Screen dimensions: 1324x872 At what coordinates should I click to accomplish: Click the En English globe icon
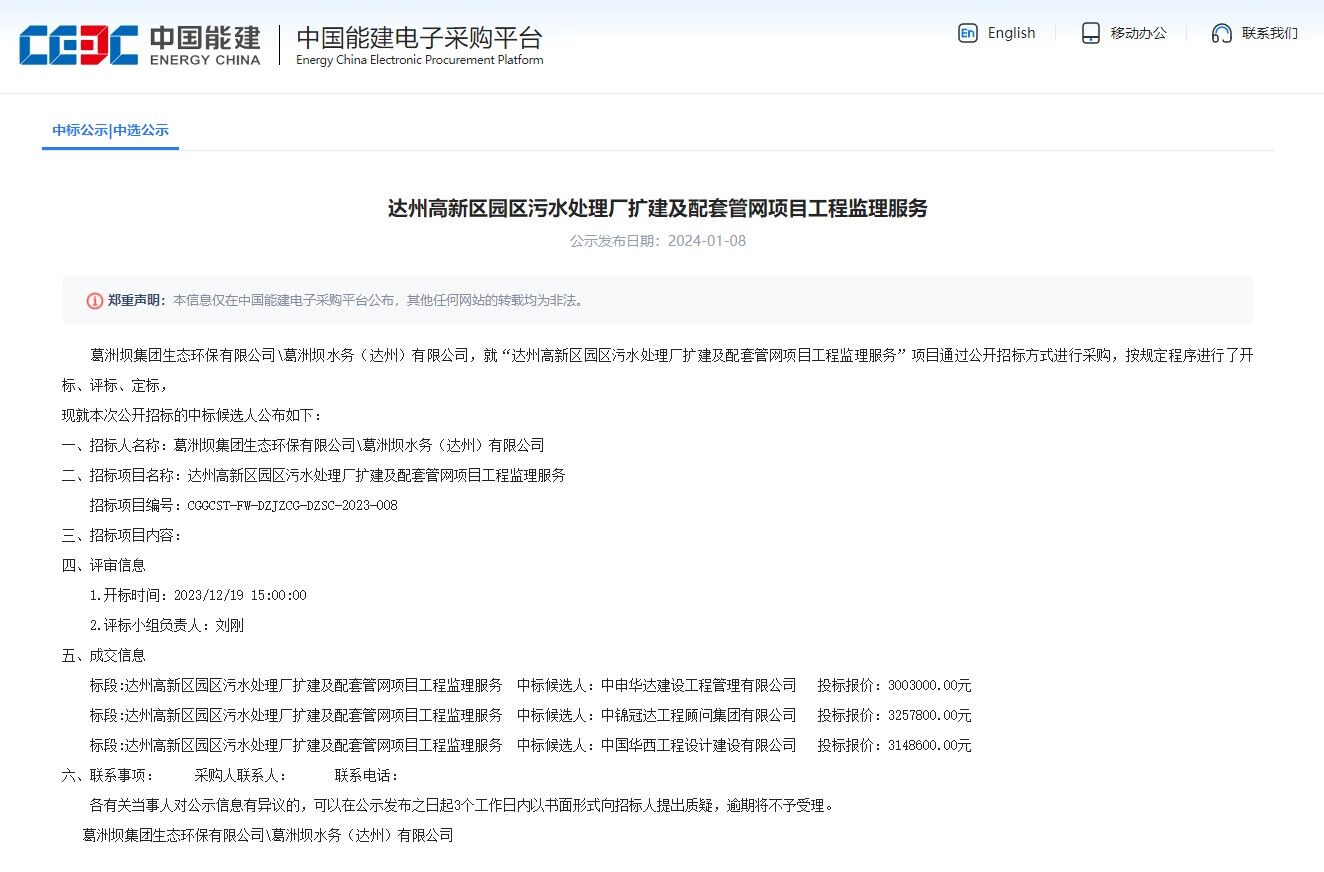[968, 33]
